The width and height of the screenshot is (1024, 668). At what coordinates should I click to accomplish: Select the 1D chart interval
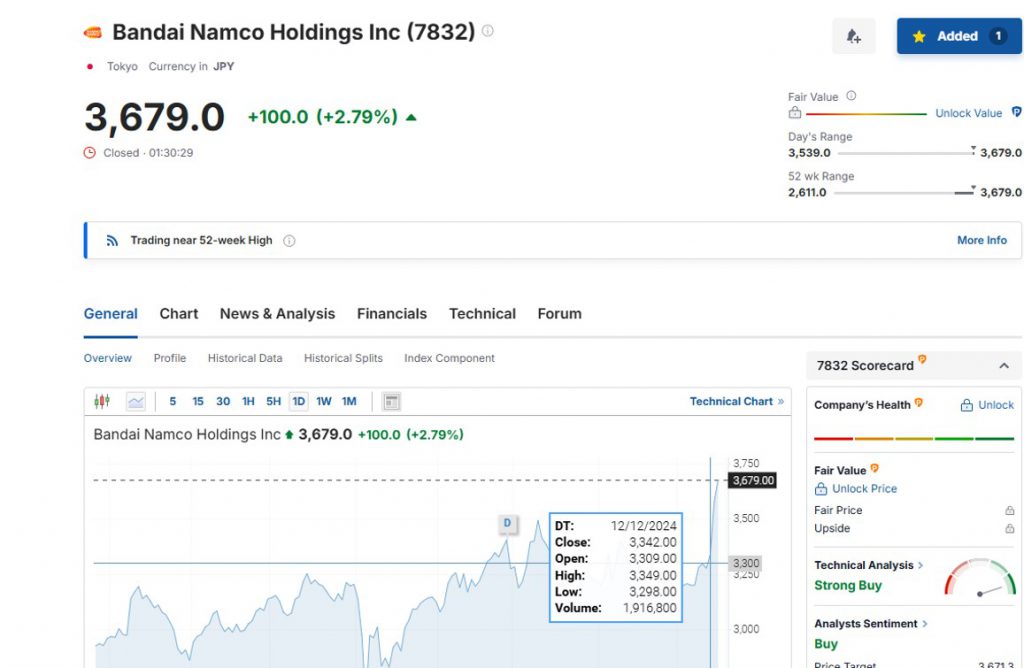pos(298,402)
